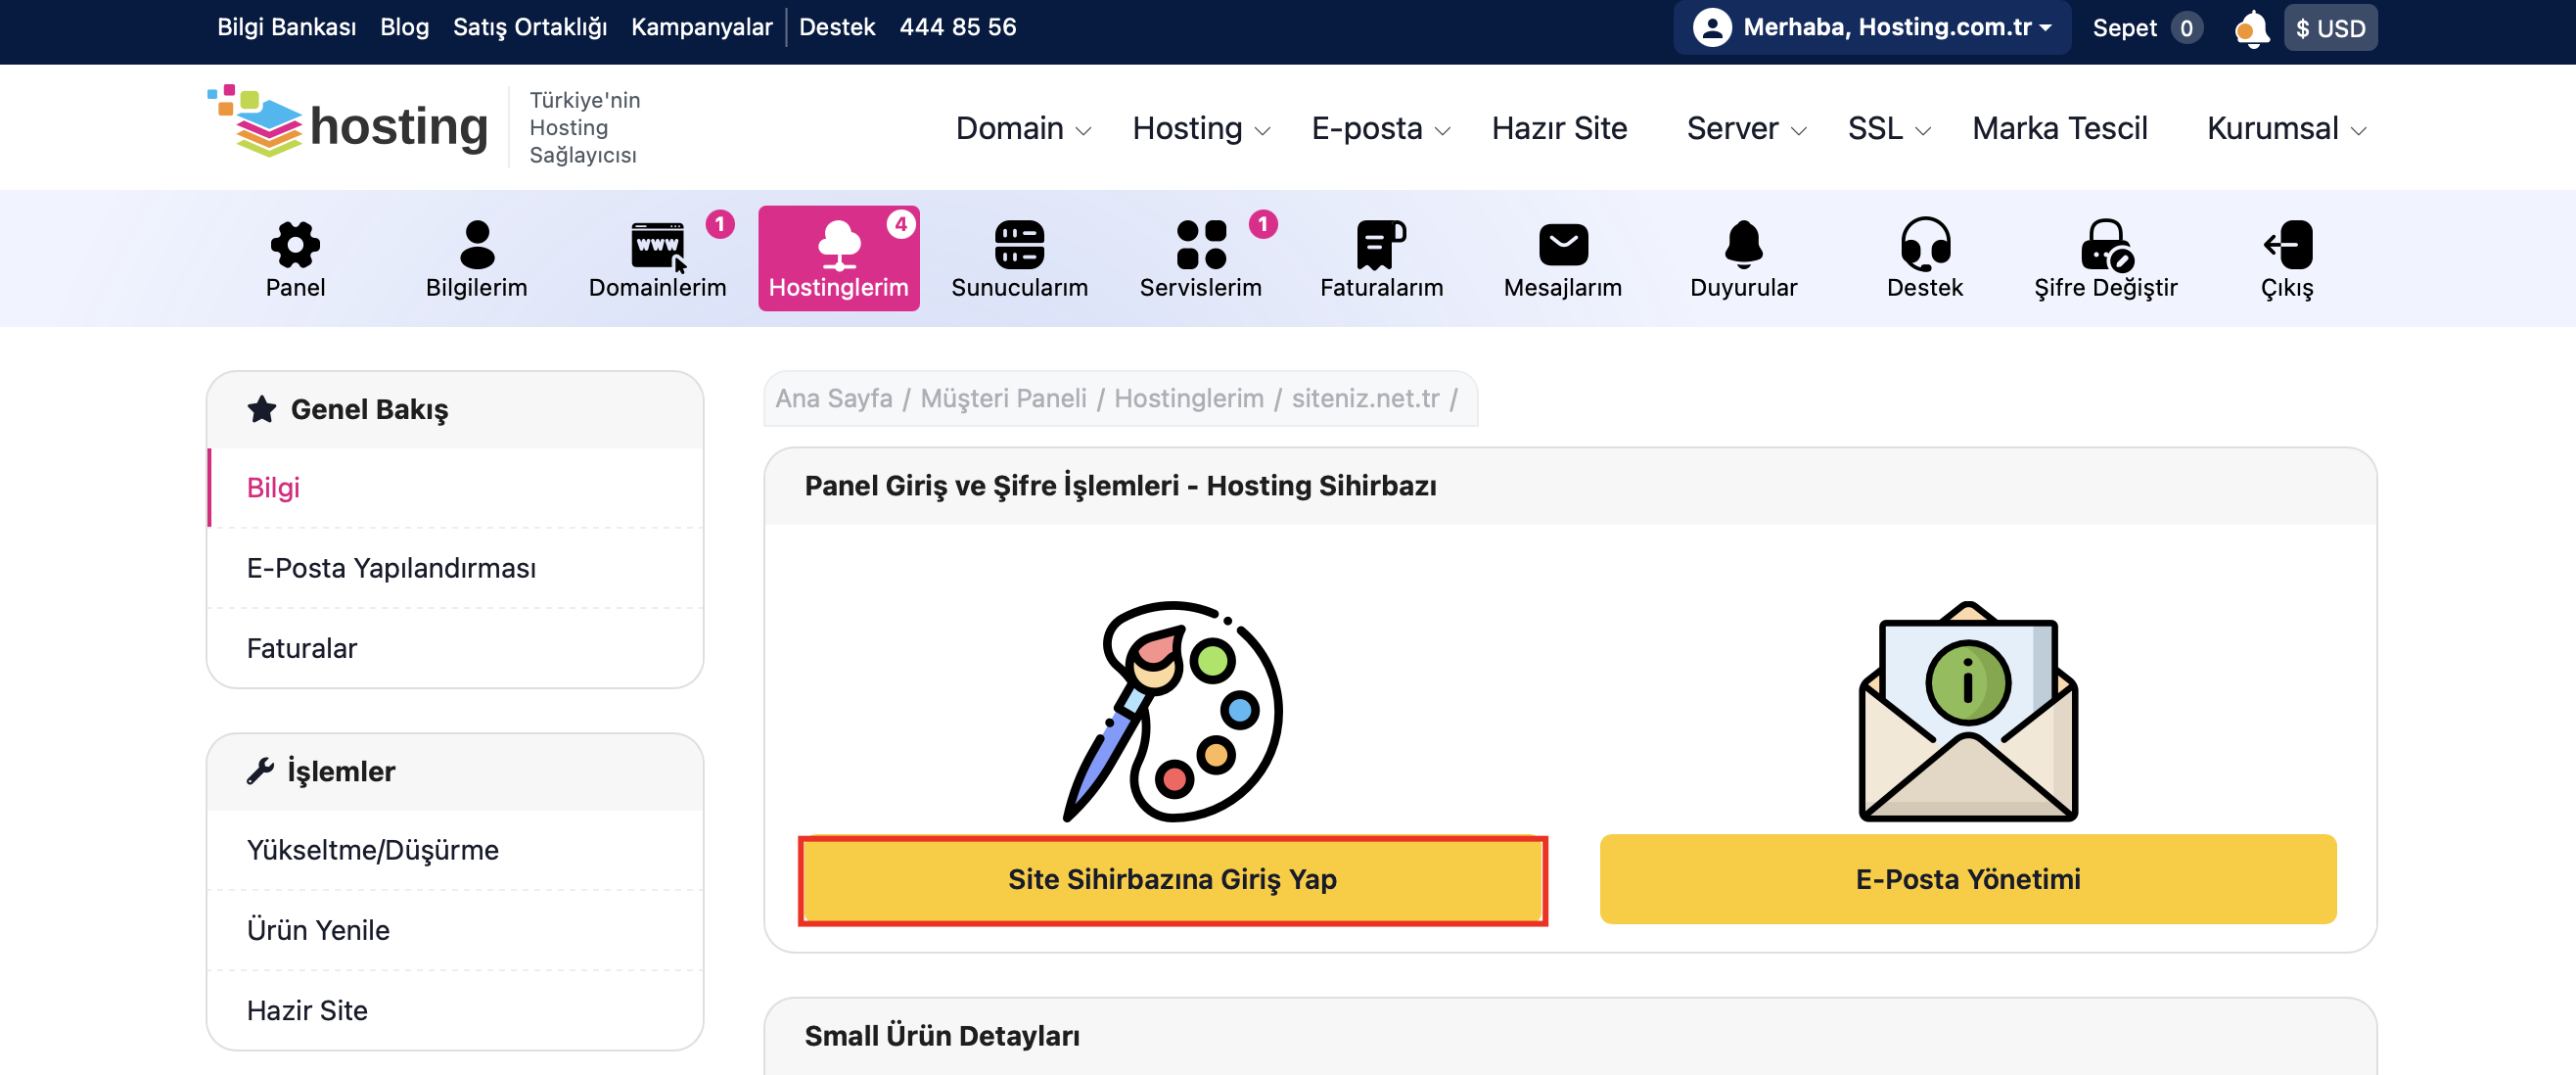
Task: Open the Hostinglerim breadcrumb link
Action: coord(1188,398)
